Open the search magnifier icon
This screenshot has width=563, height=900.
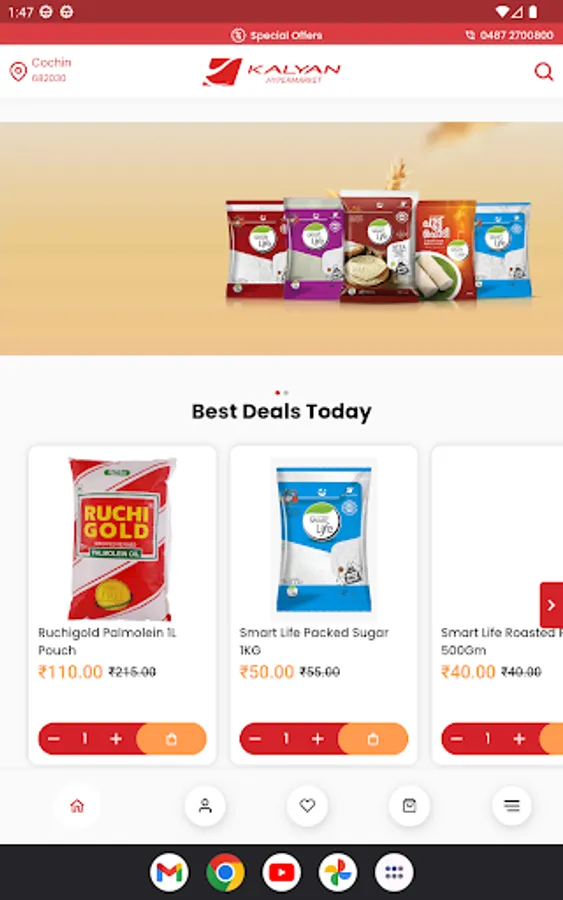pyautogui.click(x=543, y=71)
